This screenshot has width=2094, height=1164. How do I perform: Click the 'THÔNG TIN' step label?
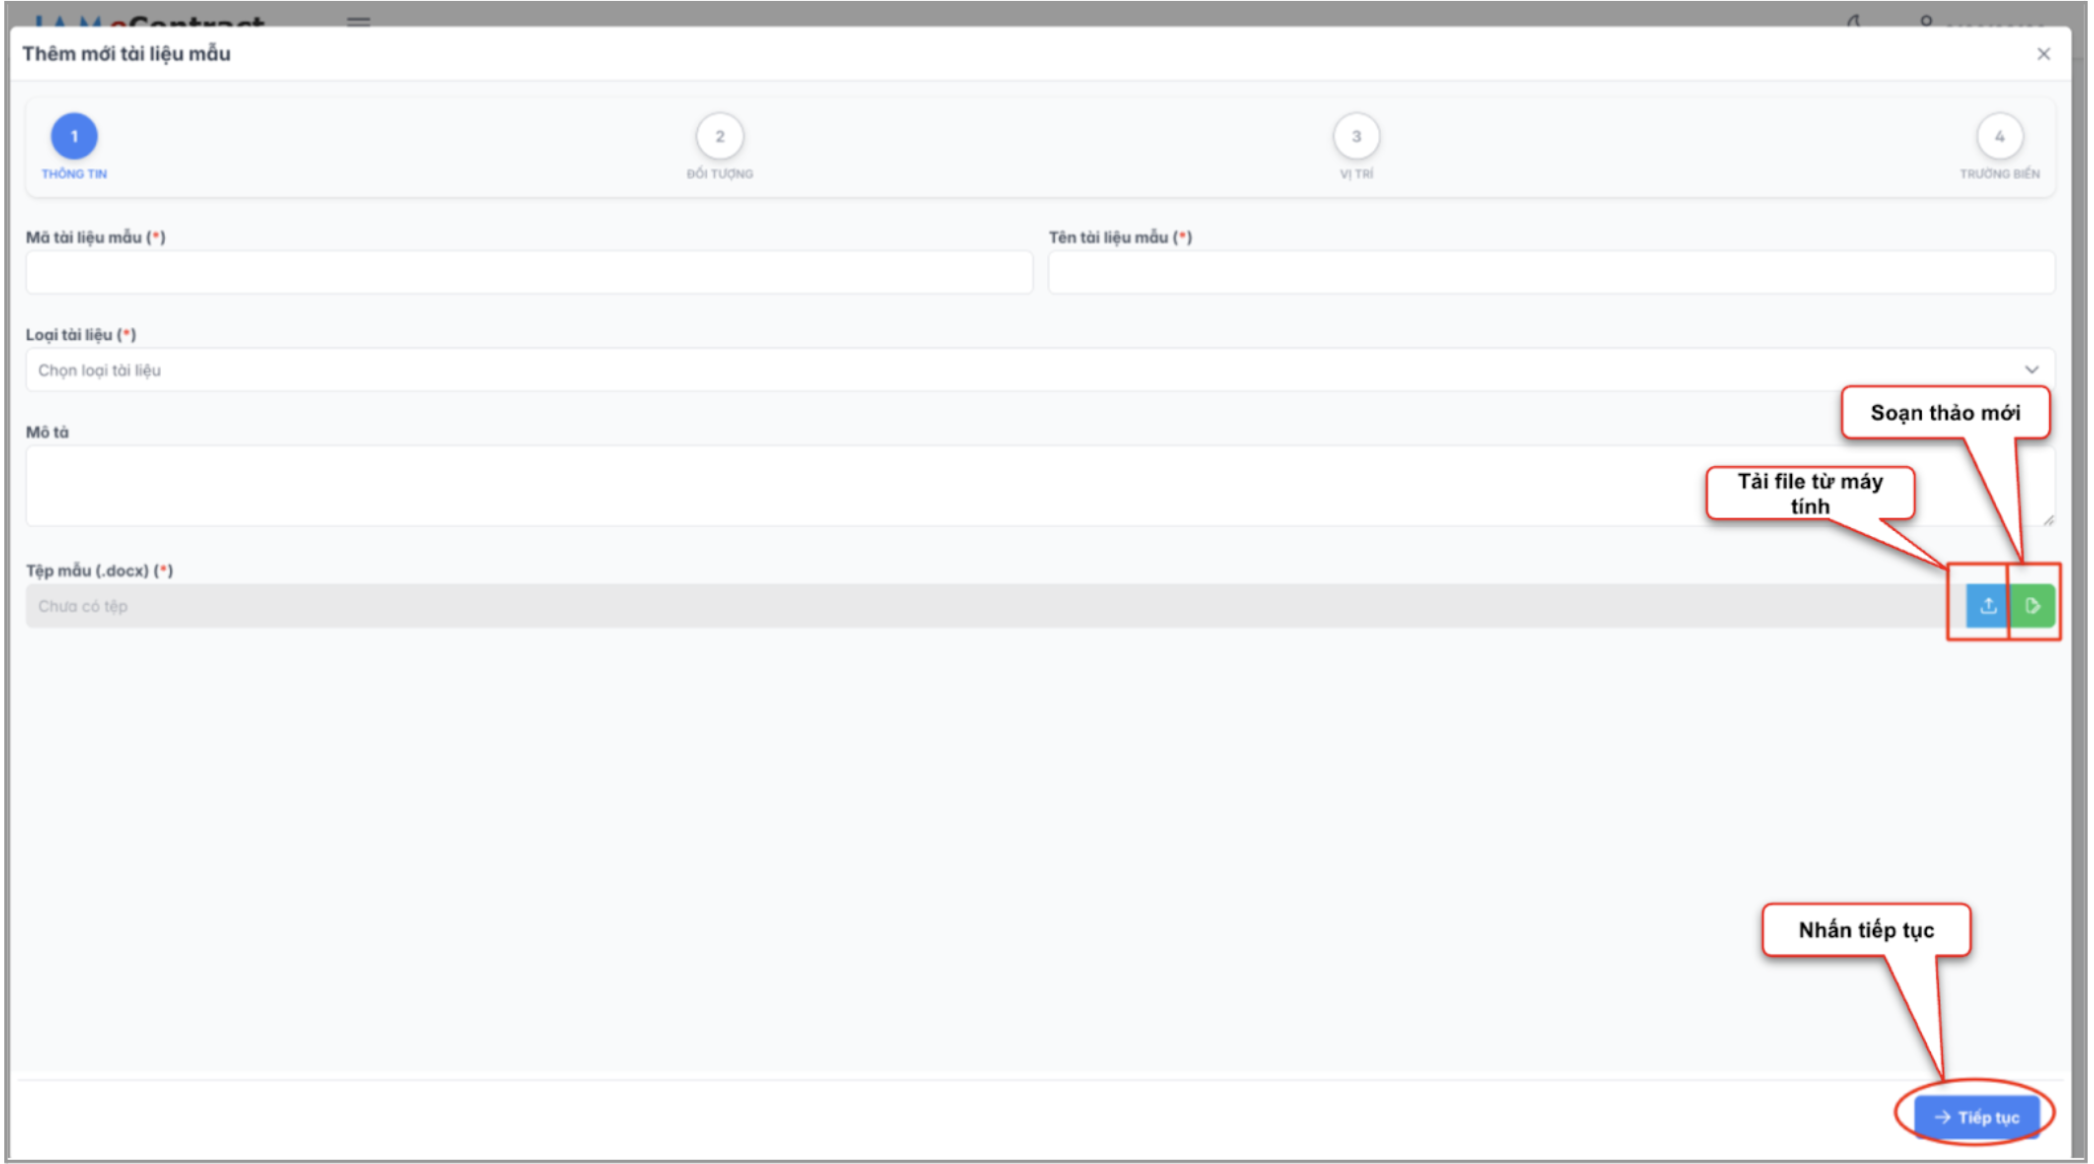pos(74,174)
